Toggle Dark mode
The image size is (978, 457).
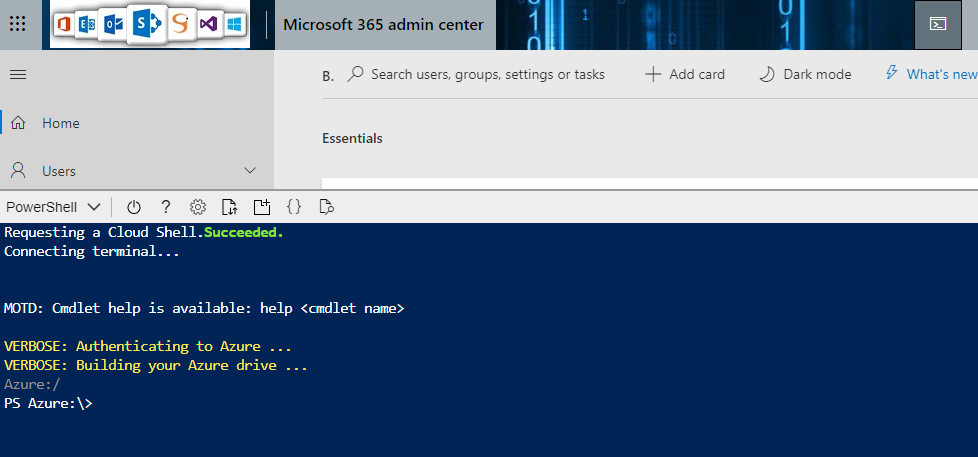805,74
